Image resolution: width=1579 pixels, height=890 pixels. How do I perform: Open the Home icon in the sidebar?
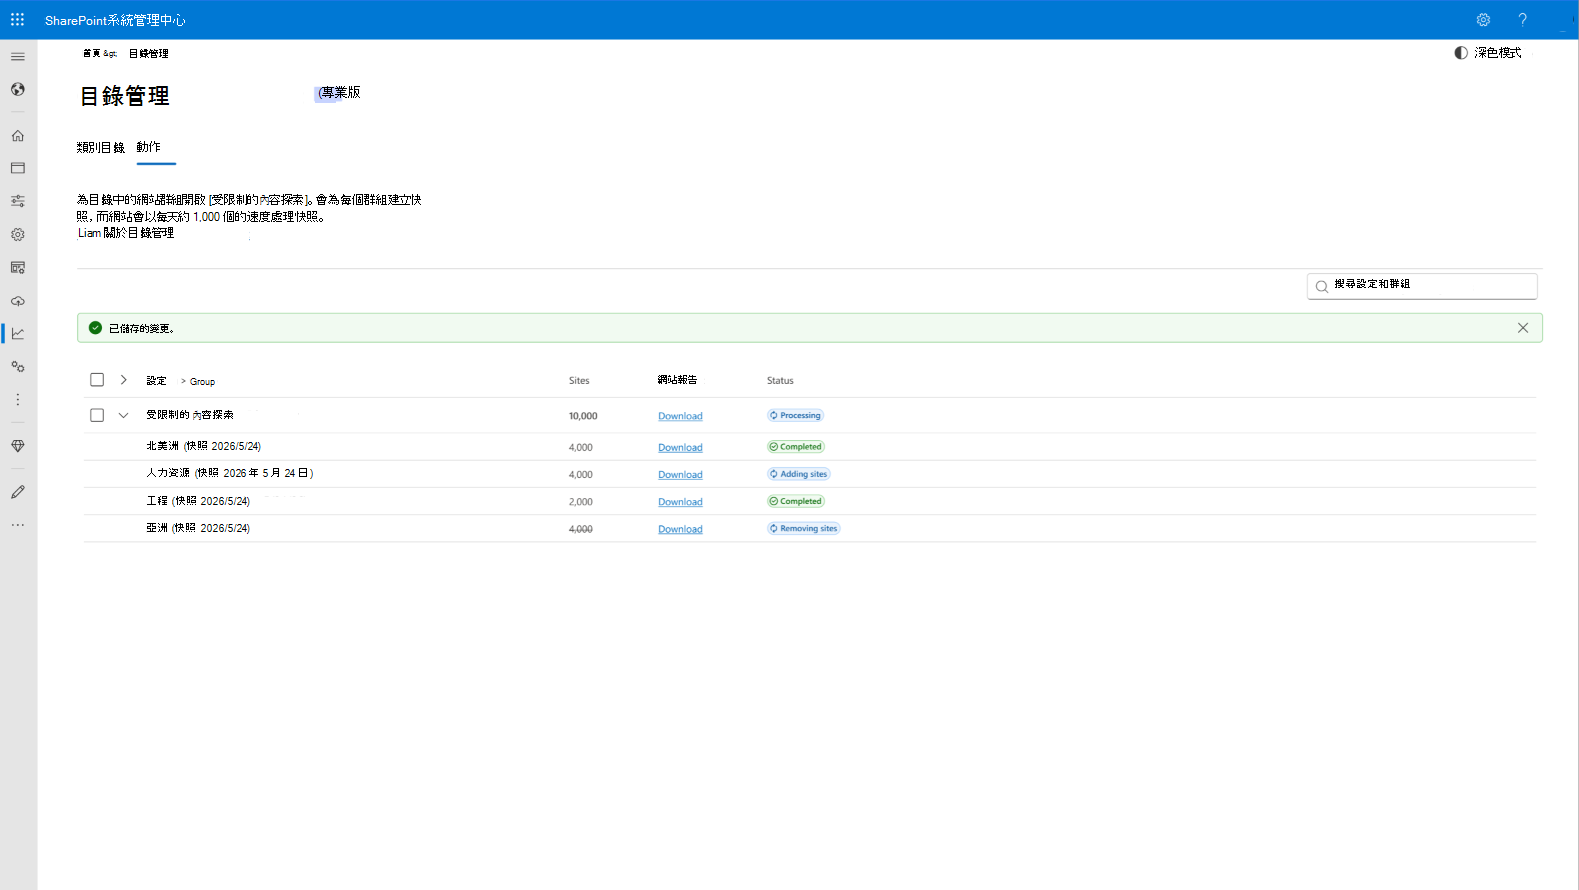tap(18, 136)
